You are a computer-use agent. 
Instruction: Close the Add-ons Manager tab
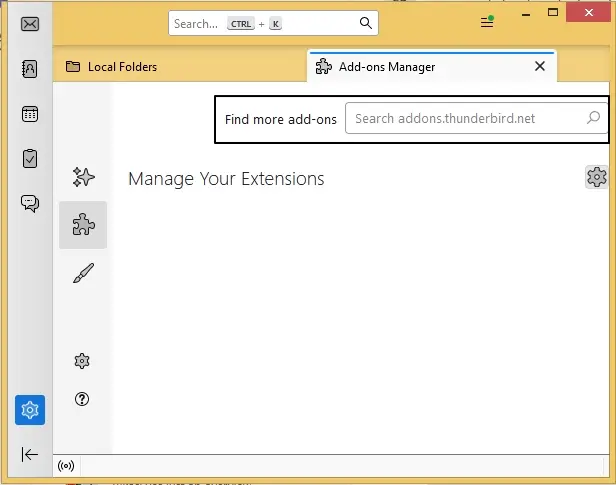coord(540,66)
